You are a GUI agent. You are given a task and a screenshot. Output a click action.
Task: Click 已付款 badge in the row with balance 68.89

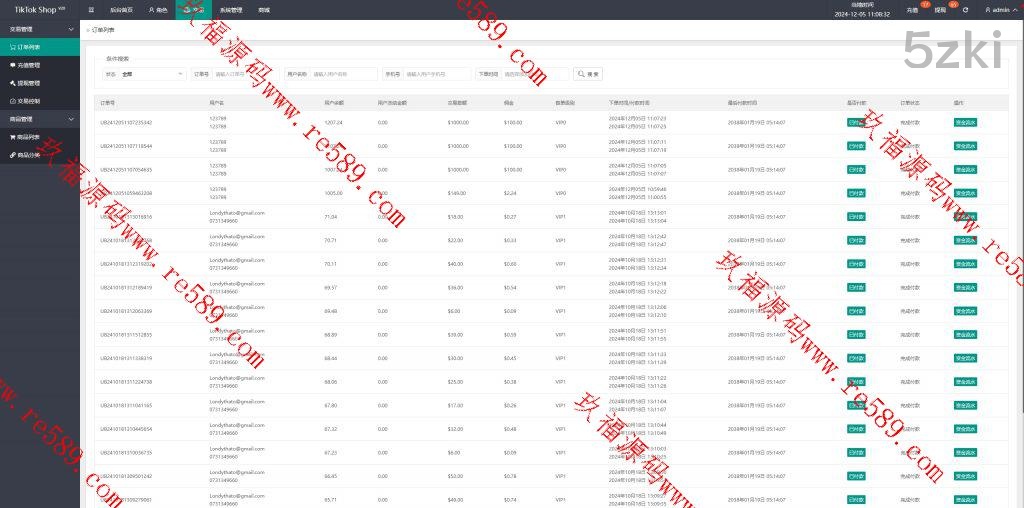pyautogui.click(x=856, y=334)
